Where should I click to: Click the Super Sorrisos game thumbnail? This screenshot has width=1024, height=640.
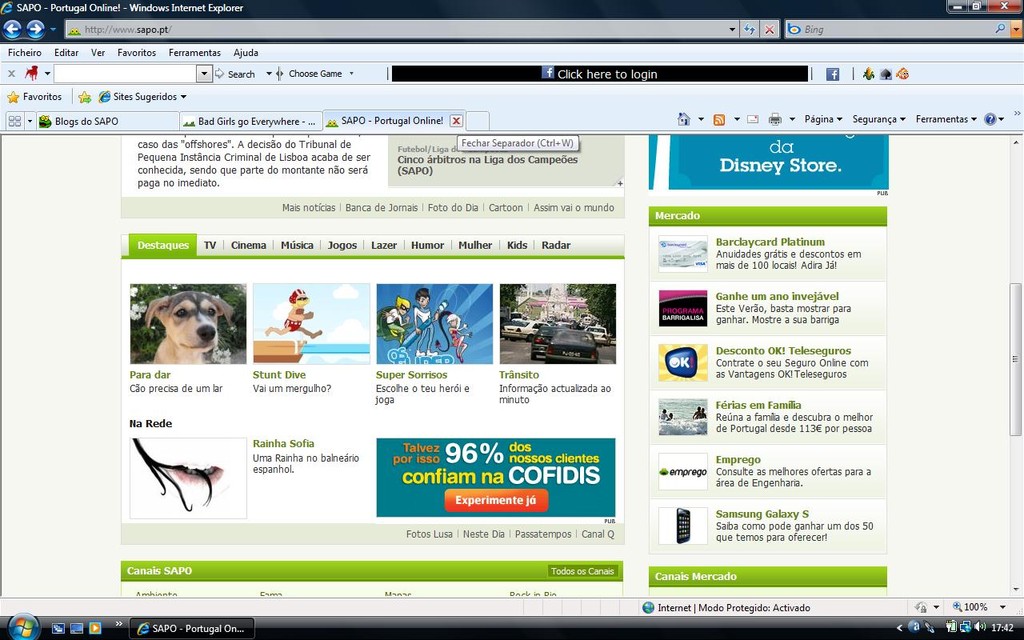pyautogui.click(x=434, y=324)
